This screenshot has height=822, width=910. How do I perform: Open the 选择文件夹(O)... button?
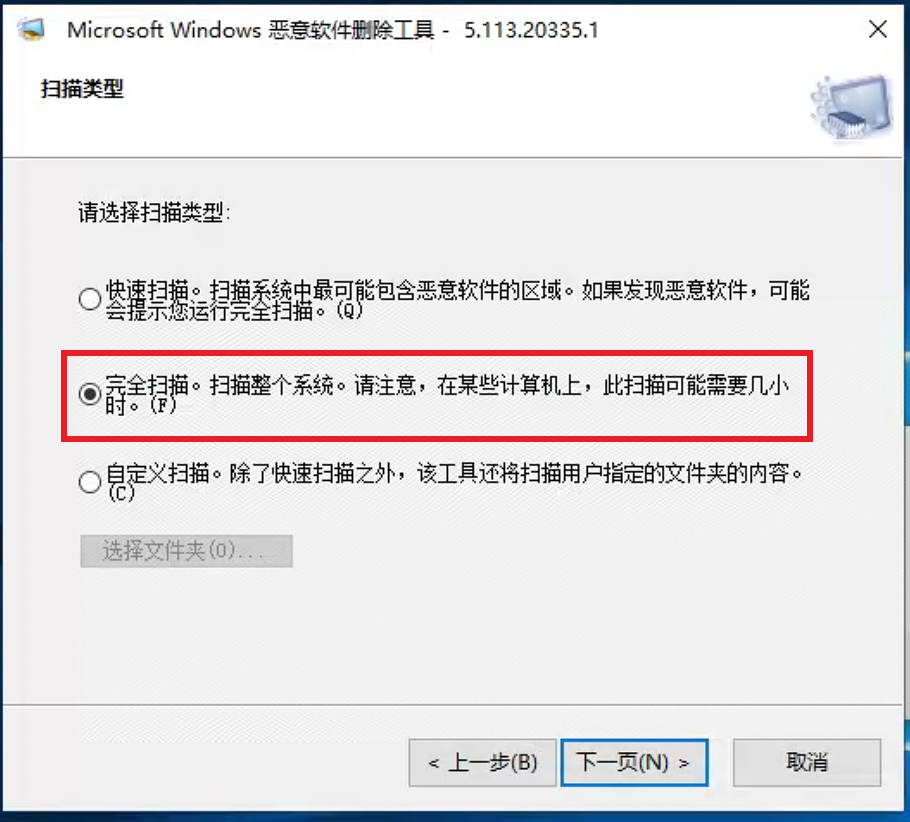coord(186,551)
